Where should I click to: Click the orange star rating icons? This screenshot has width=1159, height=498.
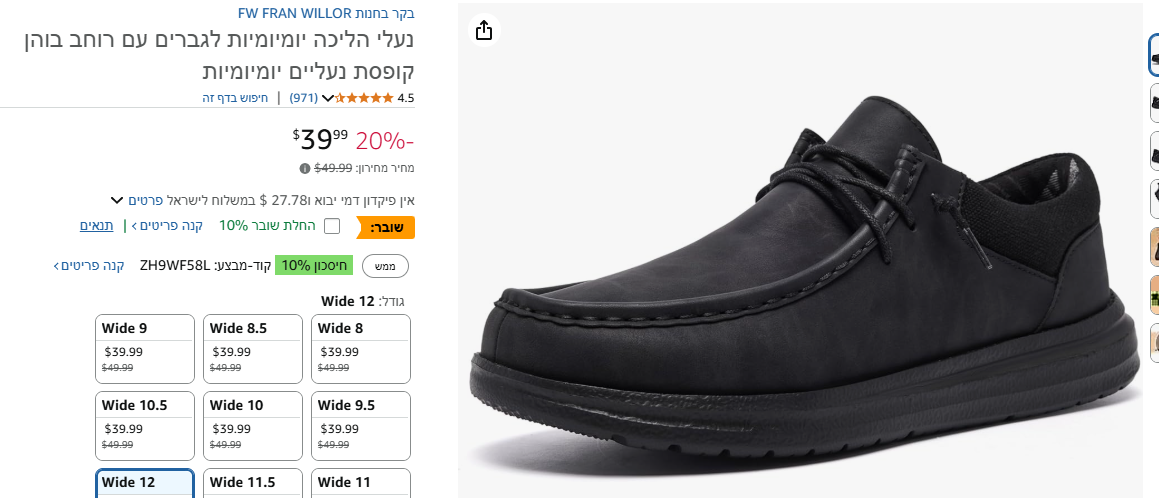coord(365,98)
